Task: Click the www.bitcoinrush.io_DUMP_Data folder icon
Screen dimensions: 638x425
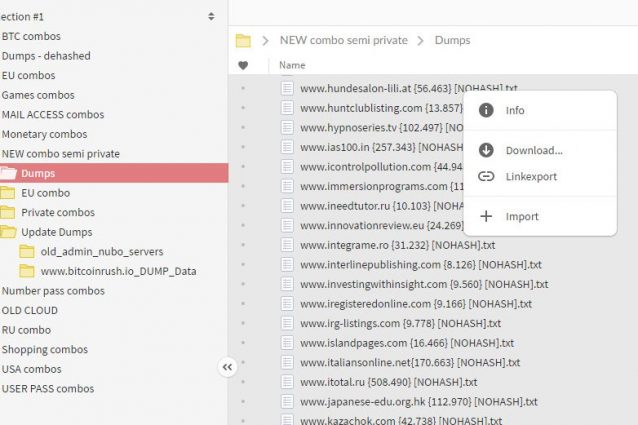Action: point(27,271)
